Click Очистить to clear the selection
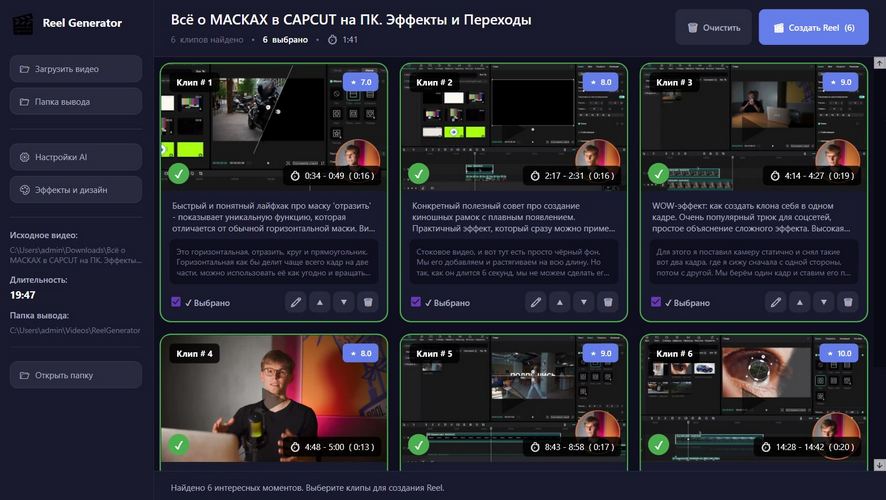The image size is (886, 500). (714, 27)
